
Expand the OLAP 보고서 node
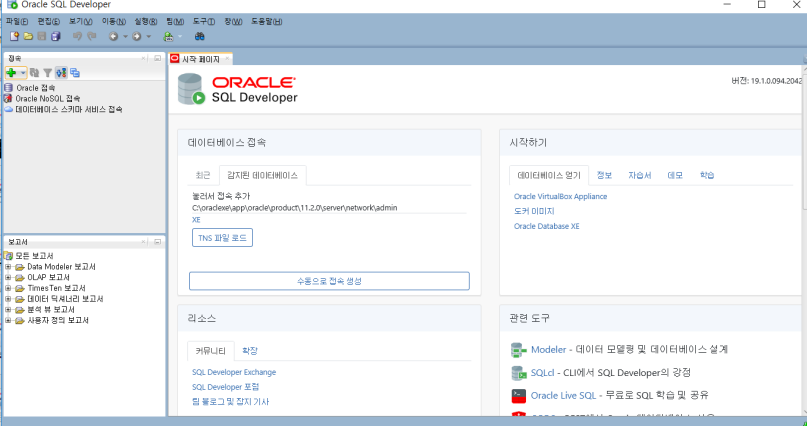8,277
